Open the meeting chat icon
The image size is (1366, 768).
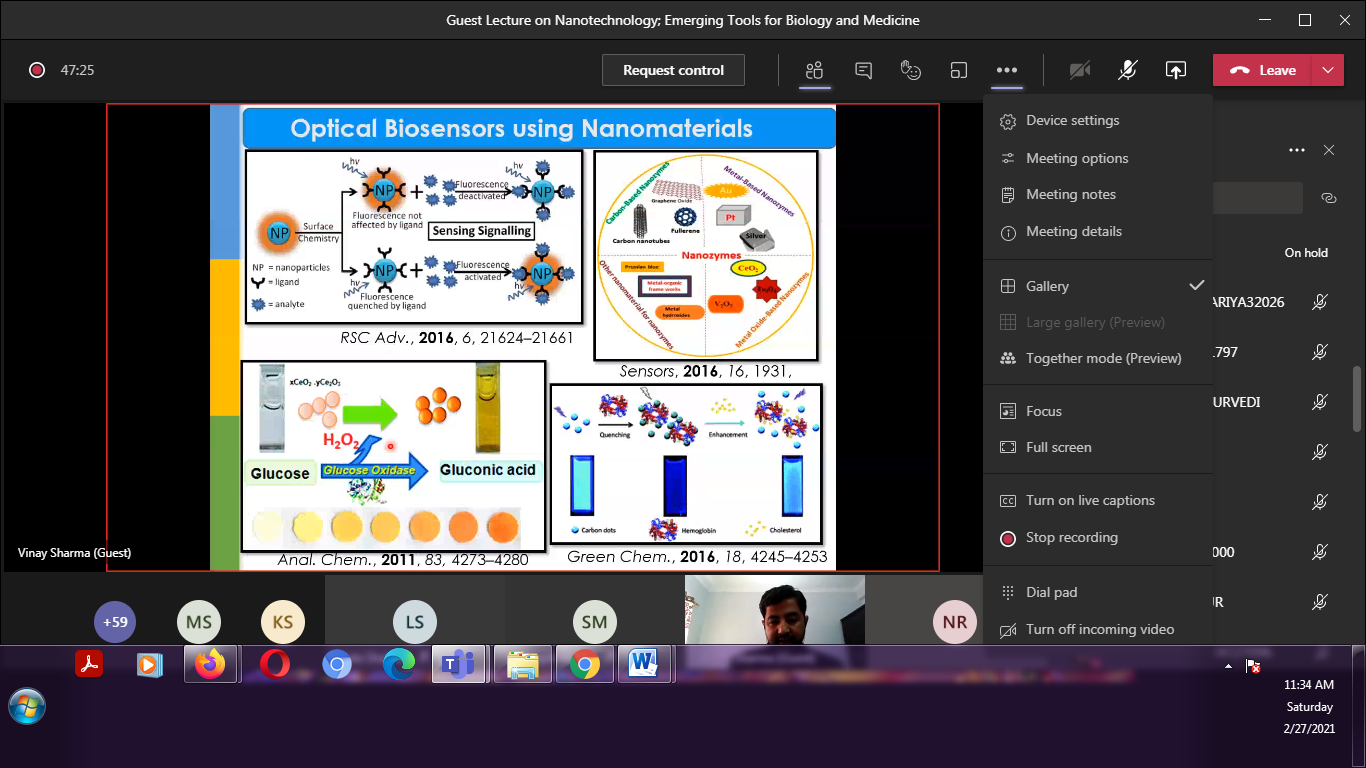coord(863,70)
